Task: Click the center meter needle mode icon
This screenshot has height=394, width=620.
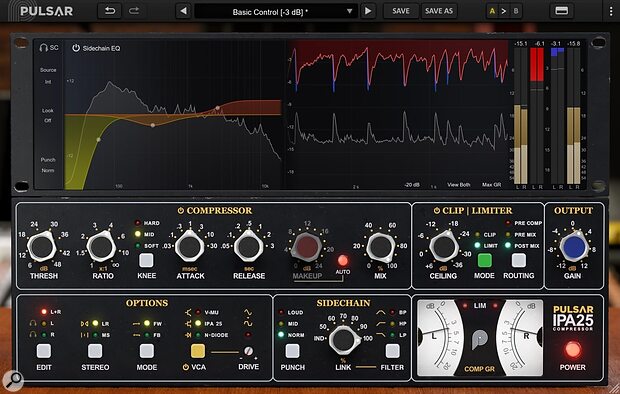Action: click(479, 339)
